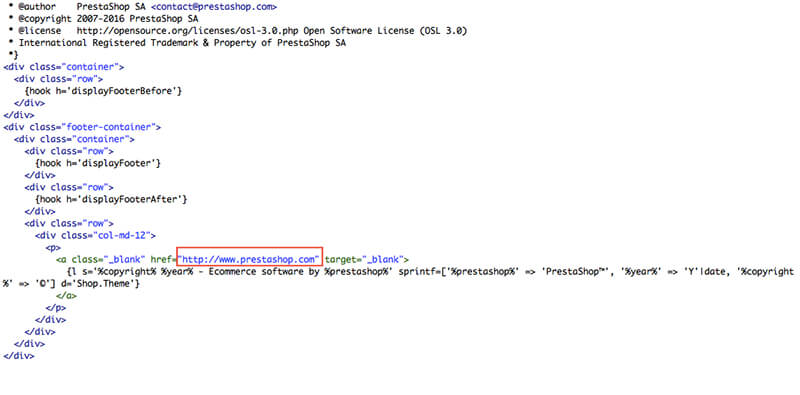
Task: Click the d='Shop.Theme'} text
Action: 100,283
